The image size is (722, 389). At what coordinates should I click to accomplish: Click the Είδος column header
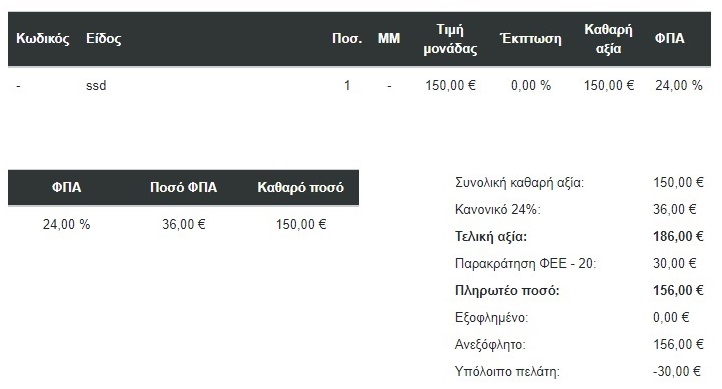point(104,38)
